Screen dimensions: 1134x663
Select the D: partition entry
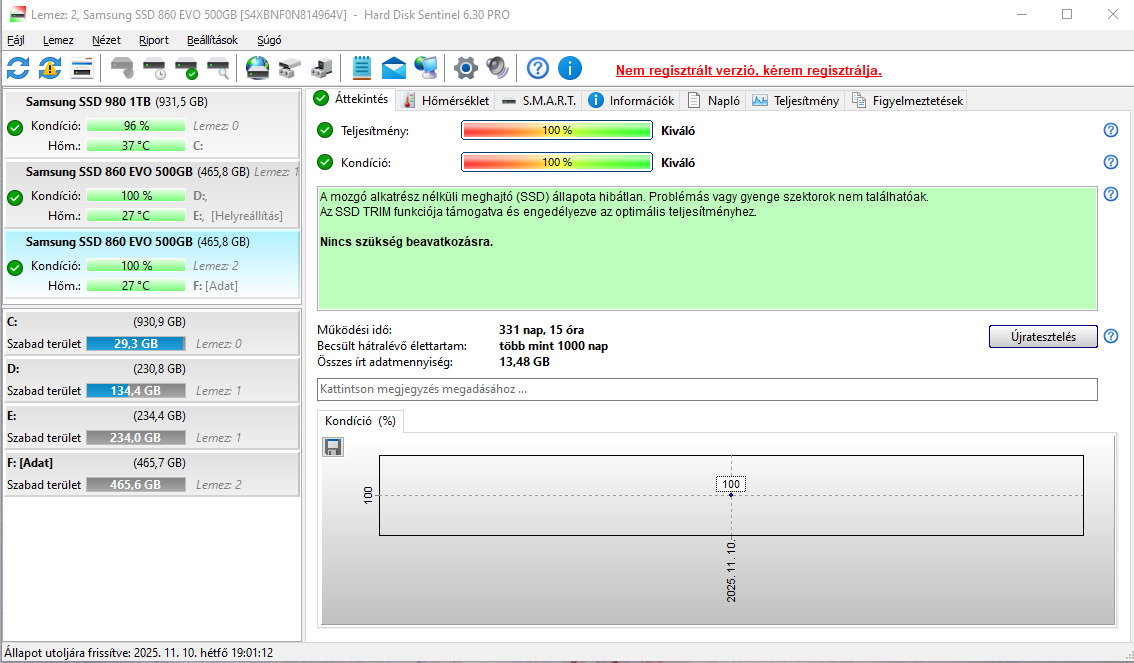152,380
